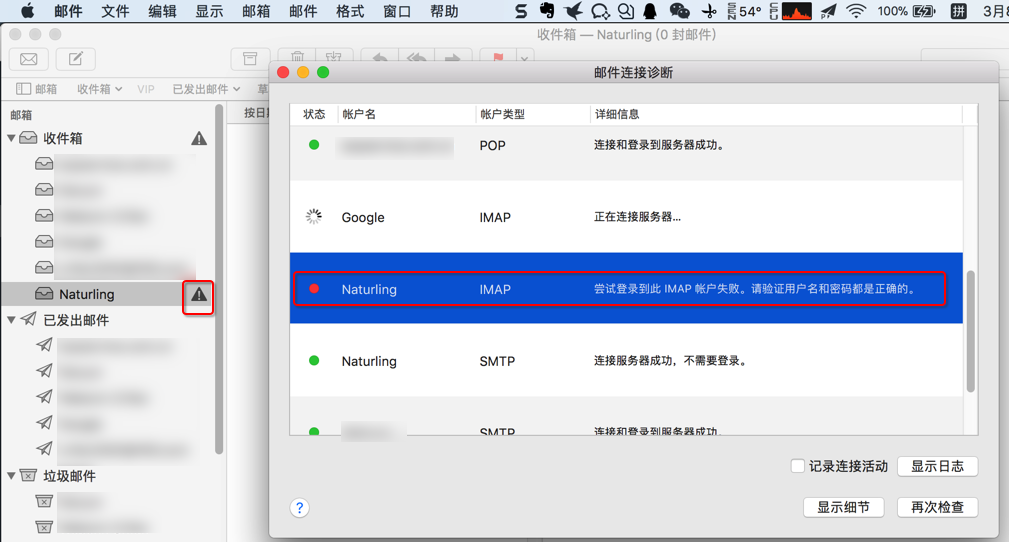1009x542 pixels.
Task: Click the get new mail envelope icon
Action: (29, 59)
